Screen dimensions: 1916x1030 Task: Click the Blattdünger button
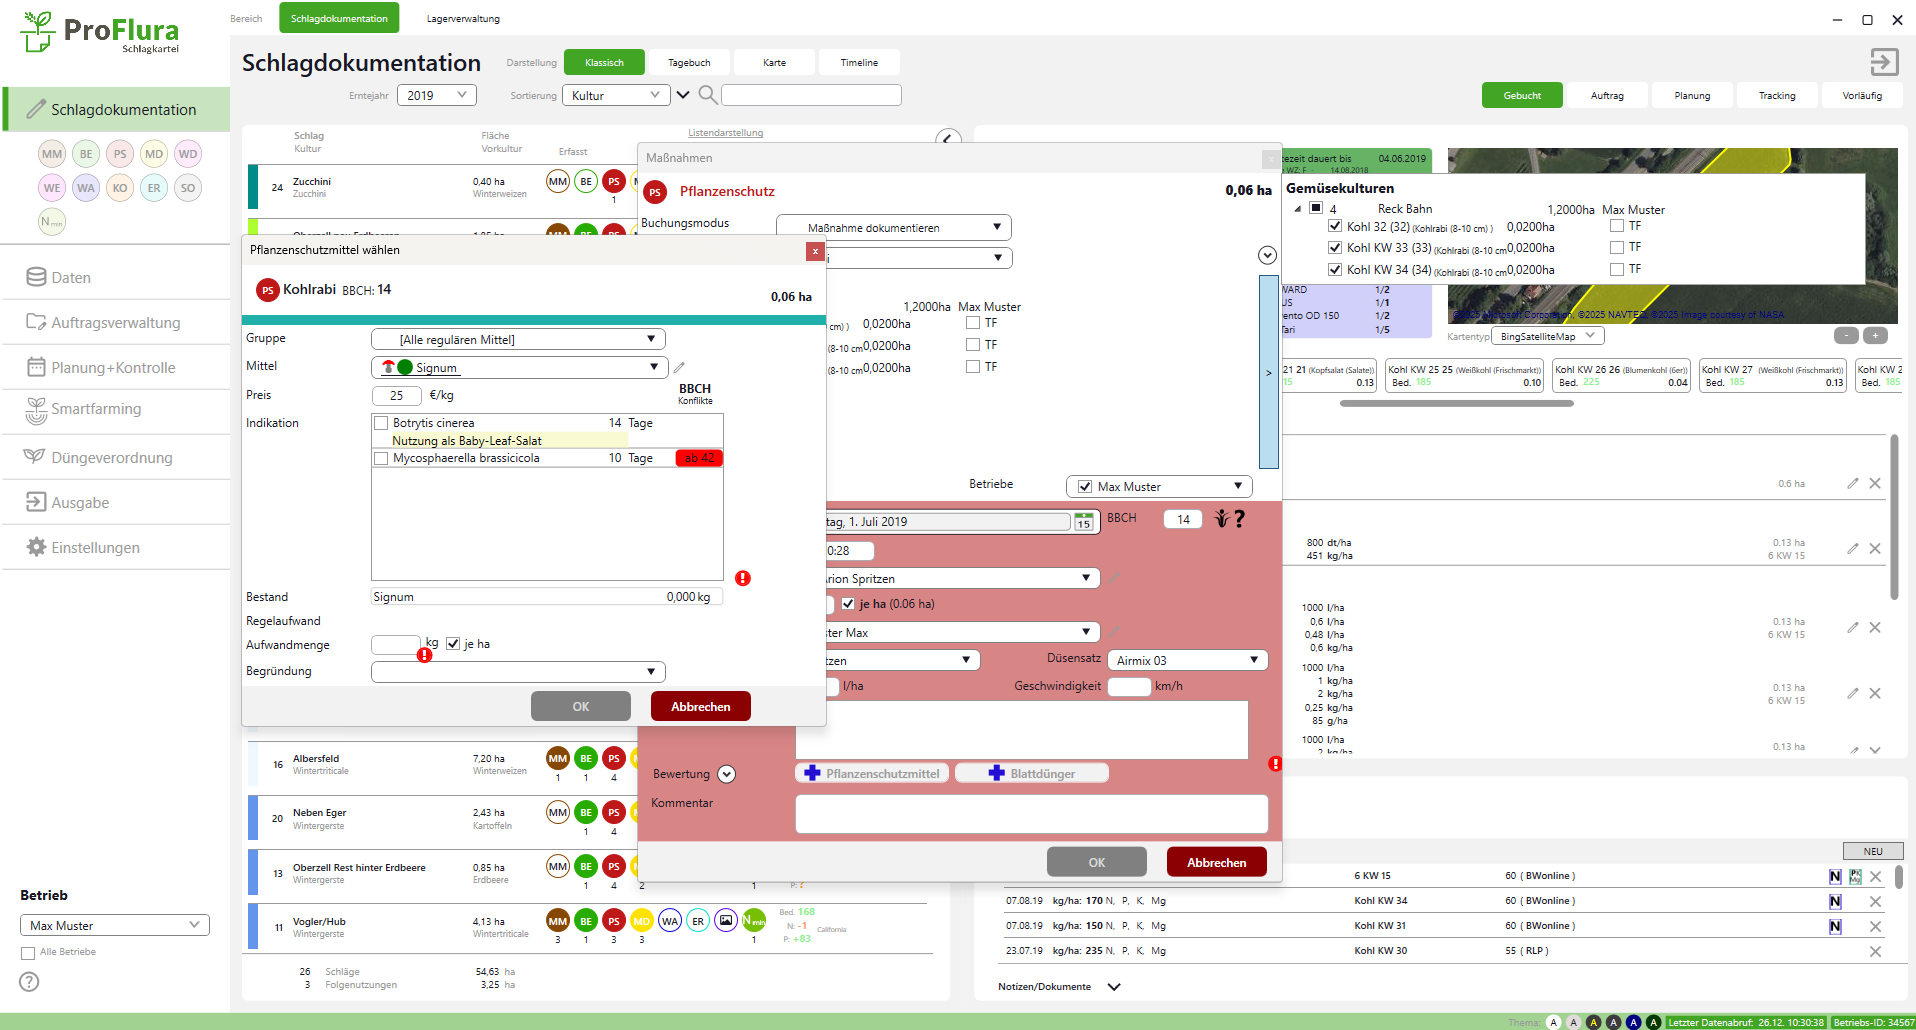[1031, 773]
